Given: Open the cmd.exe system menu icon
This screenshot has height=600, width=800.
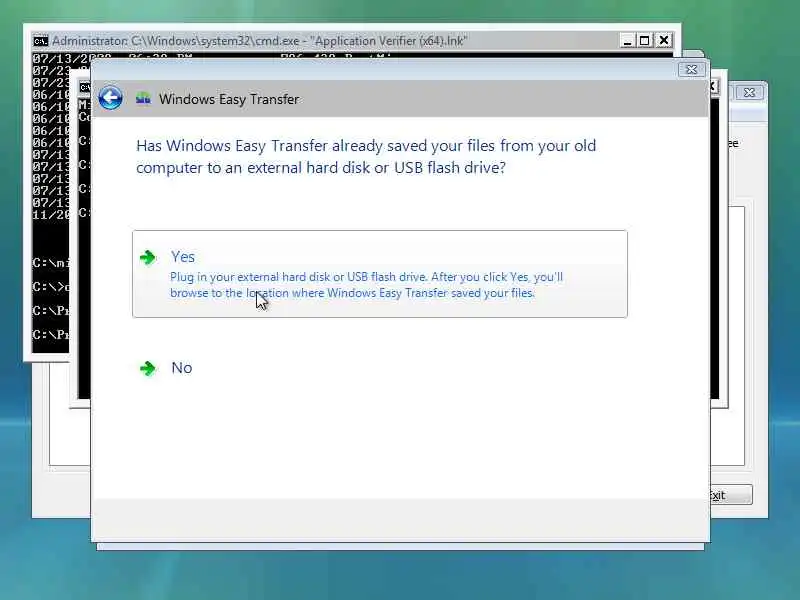Looking at the screenshot, I should [x=40, y=41].
